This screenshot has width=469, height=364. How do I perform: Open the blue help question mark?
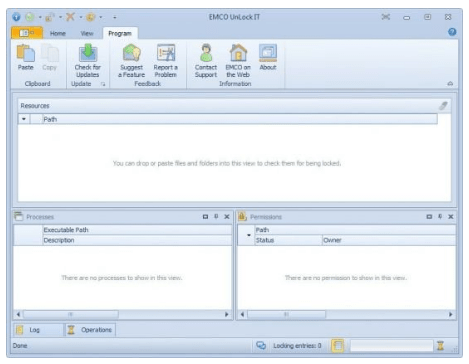[452, 32]
